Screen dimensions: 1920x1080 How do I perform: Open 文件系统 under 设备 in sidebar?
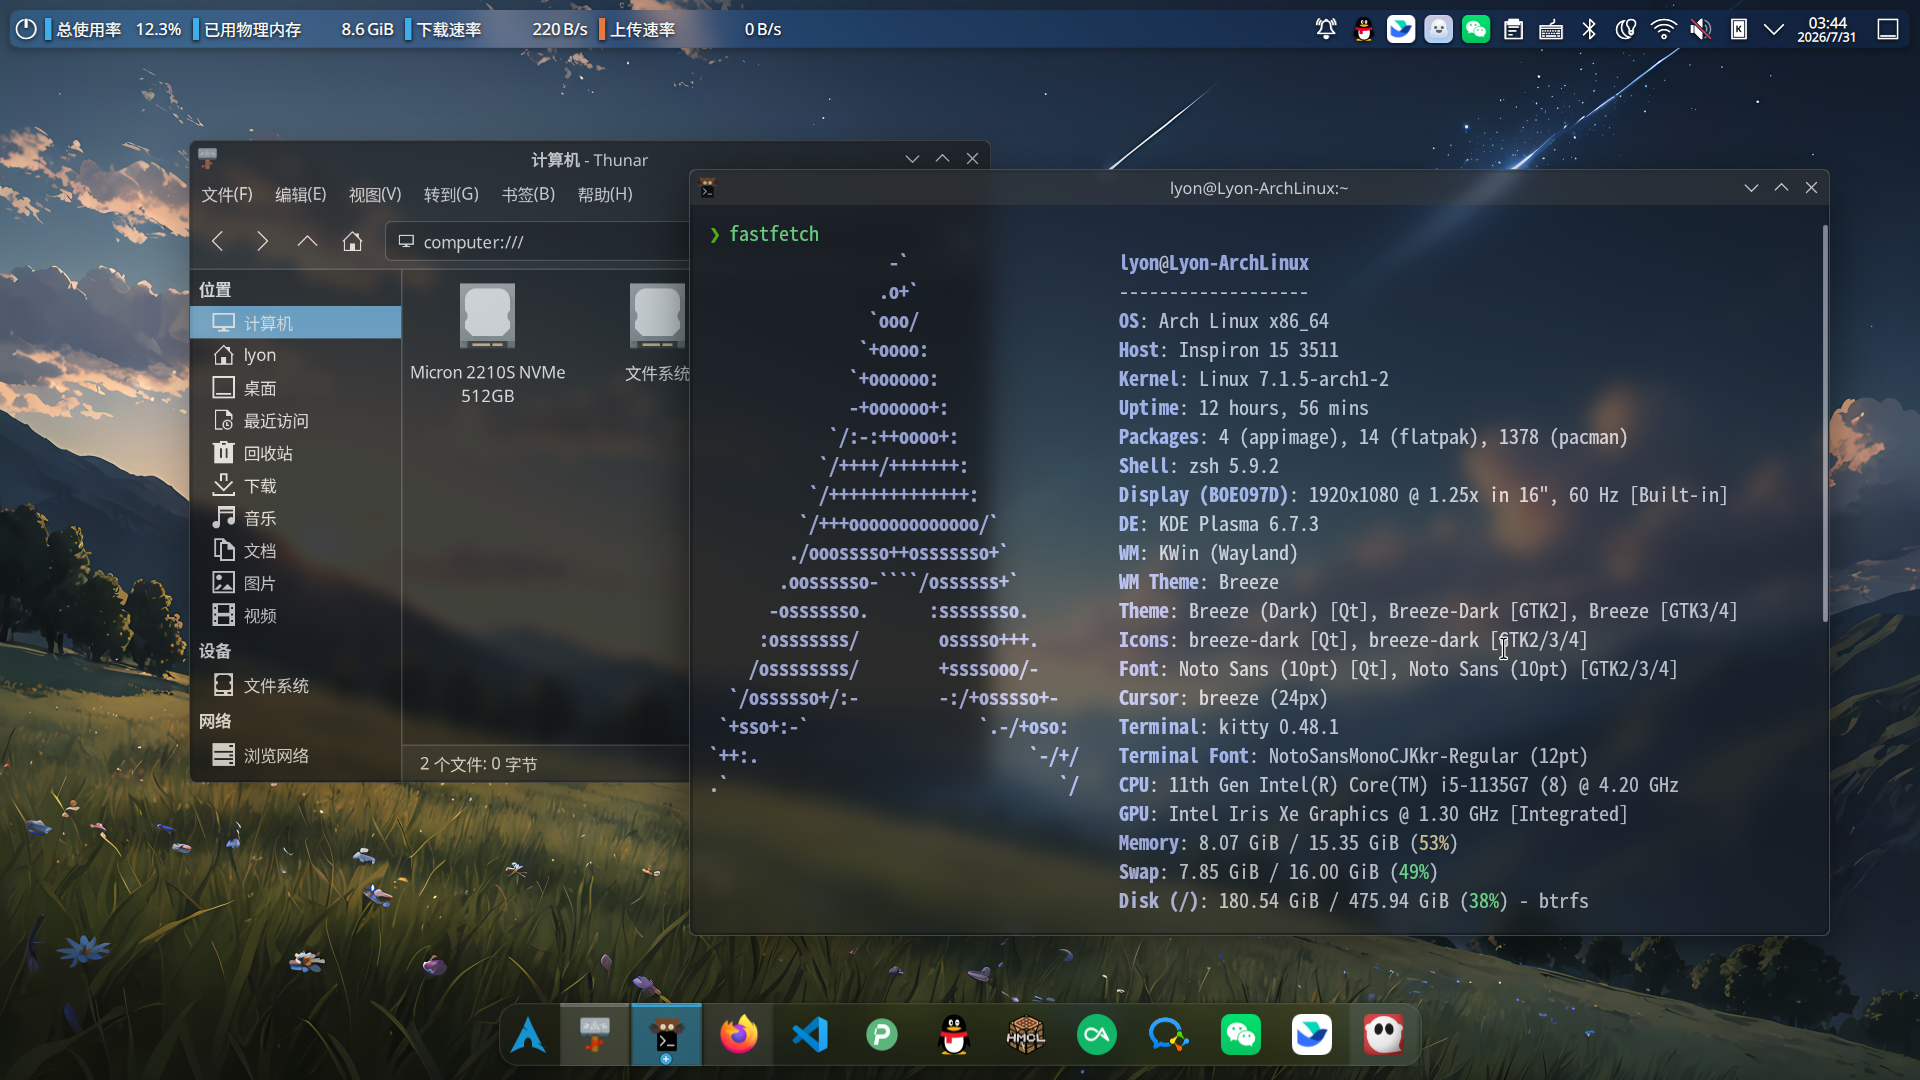click(x=296, y=686)
